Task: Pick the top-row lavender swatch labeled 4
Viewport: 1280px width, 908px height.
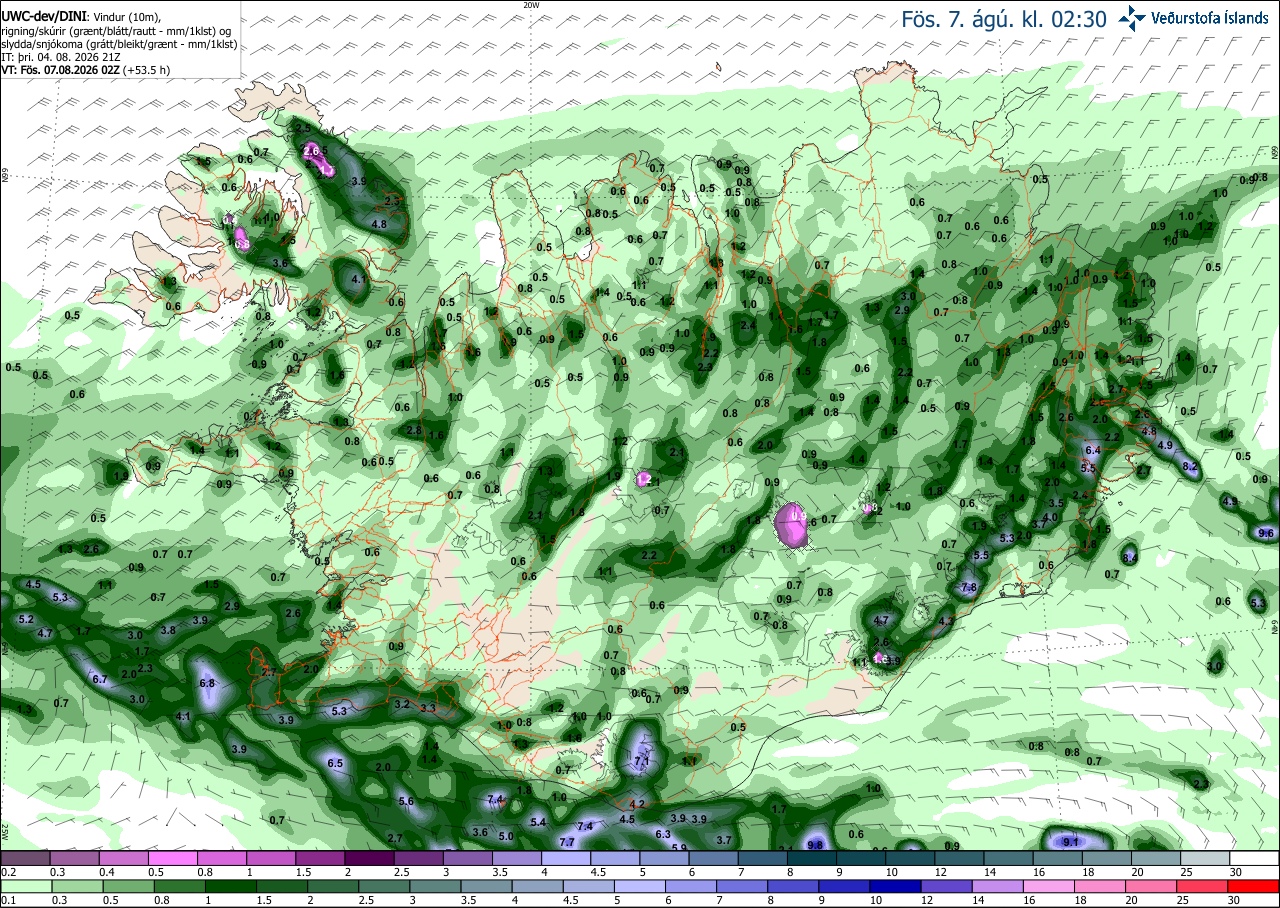Action: tap(566, 858)
